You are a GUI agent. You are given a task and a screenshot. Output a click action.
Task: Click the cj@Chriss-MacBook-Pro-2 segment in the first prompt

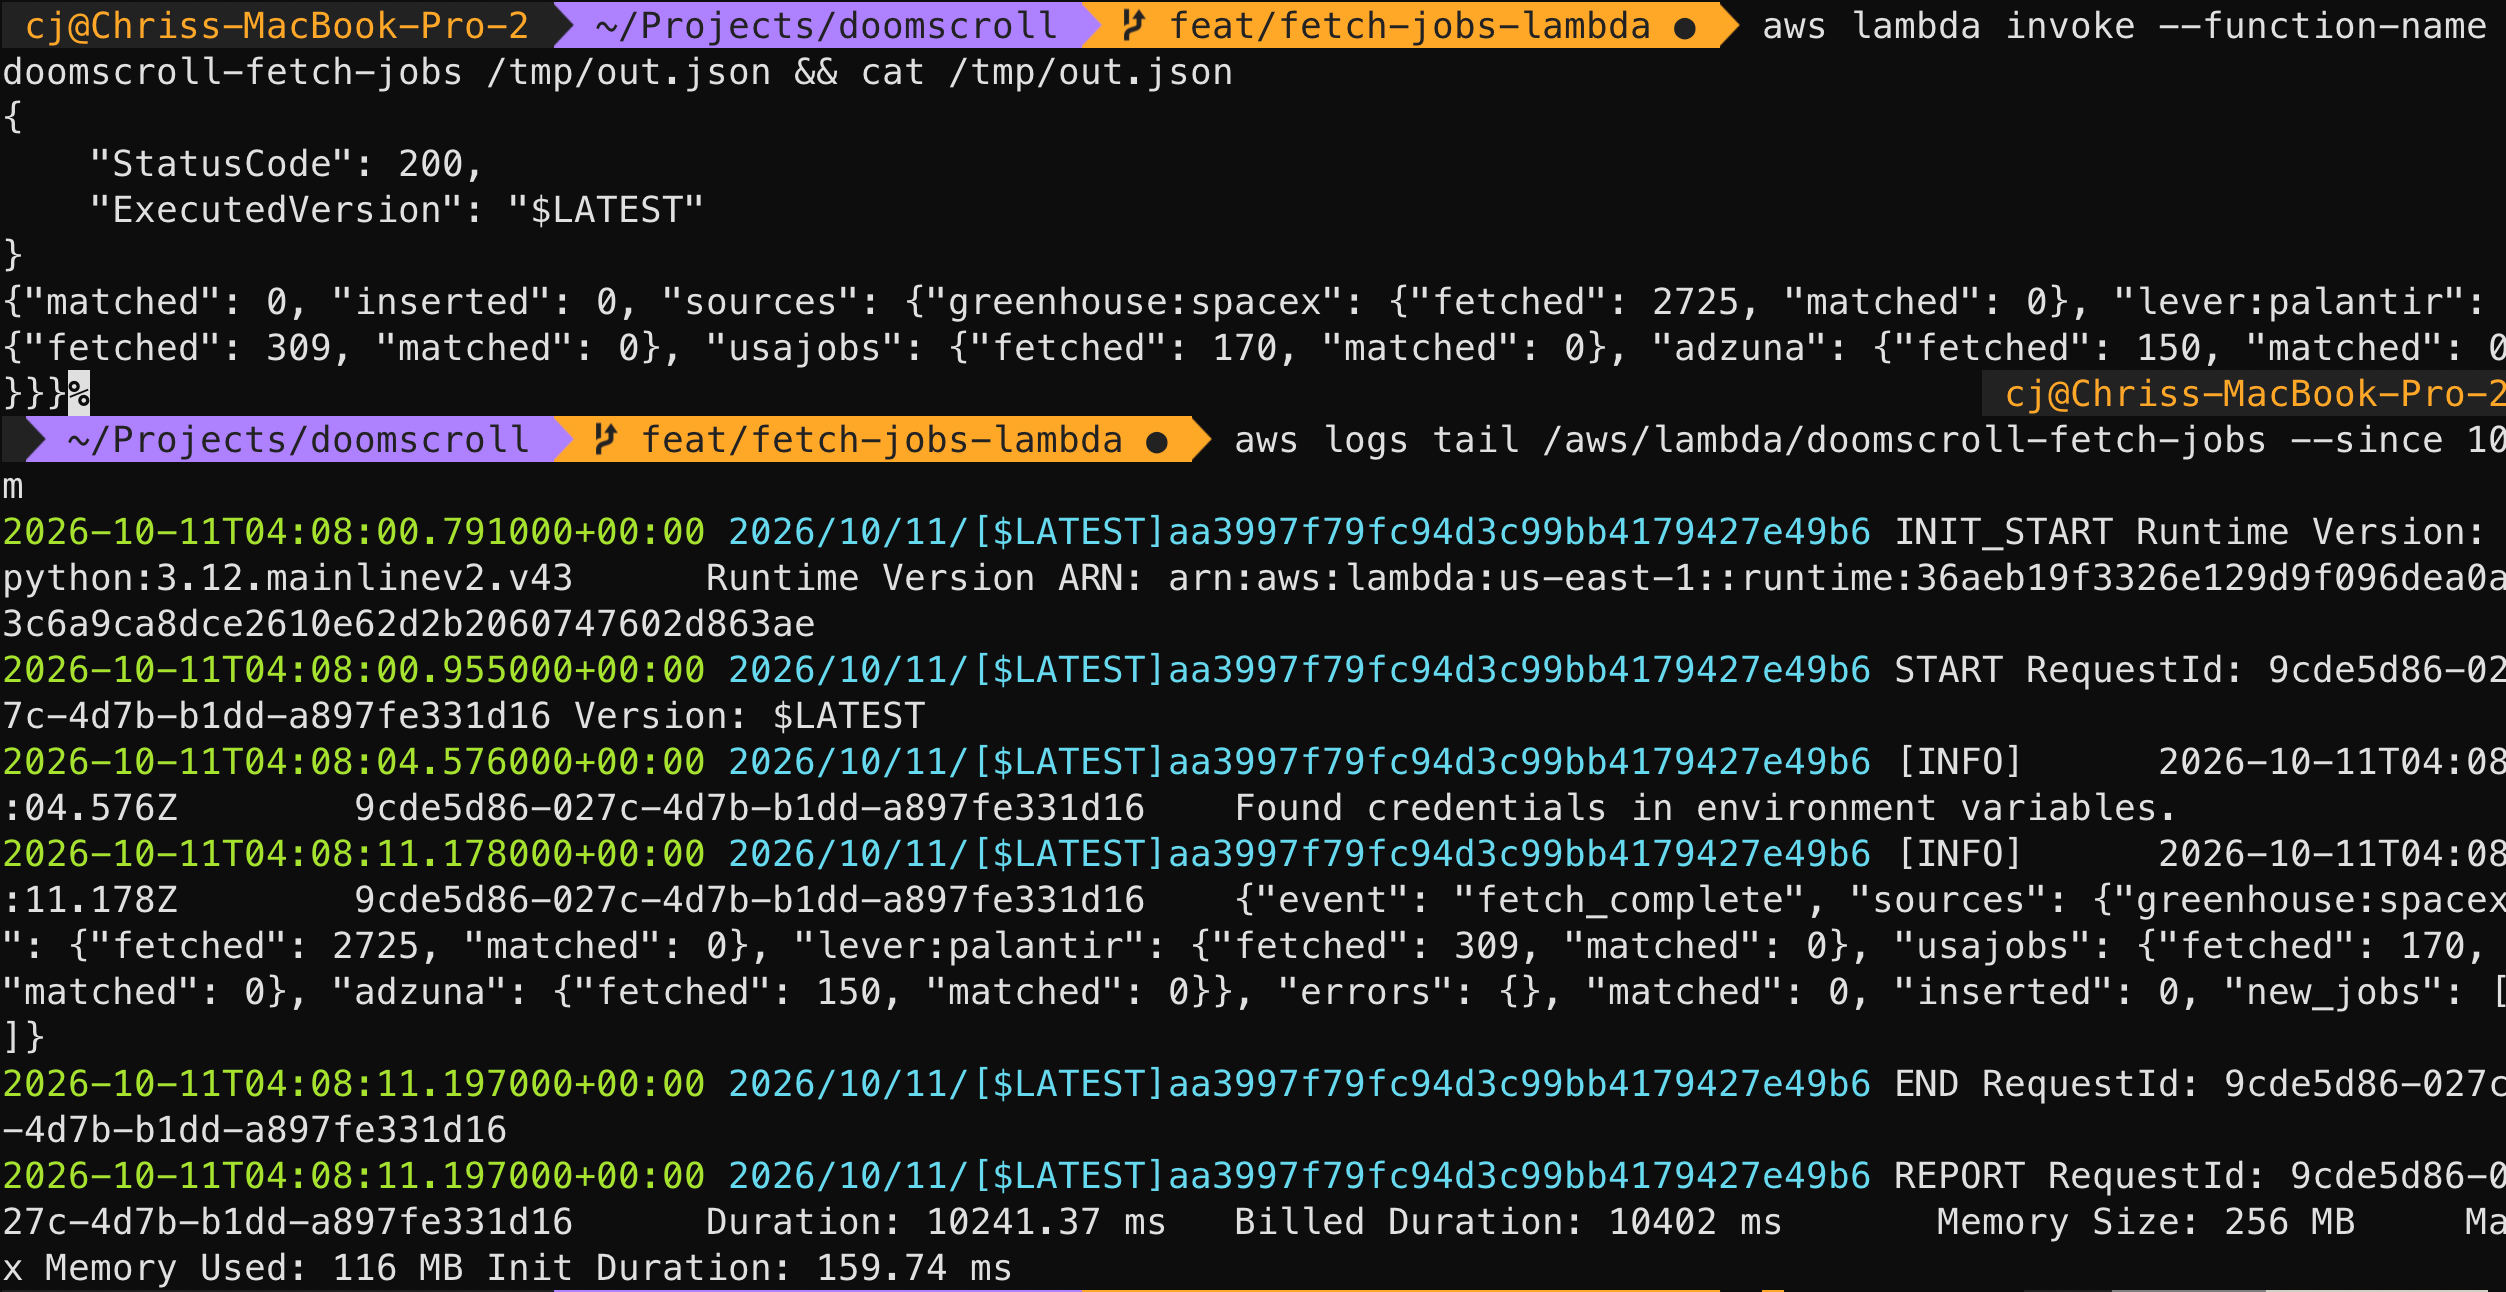[277, 25]
